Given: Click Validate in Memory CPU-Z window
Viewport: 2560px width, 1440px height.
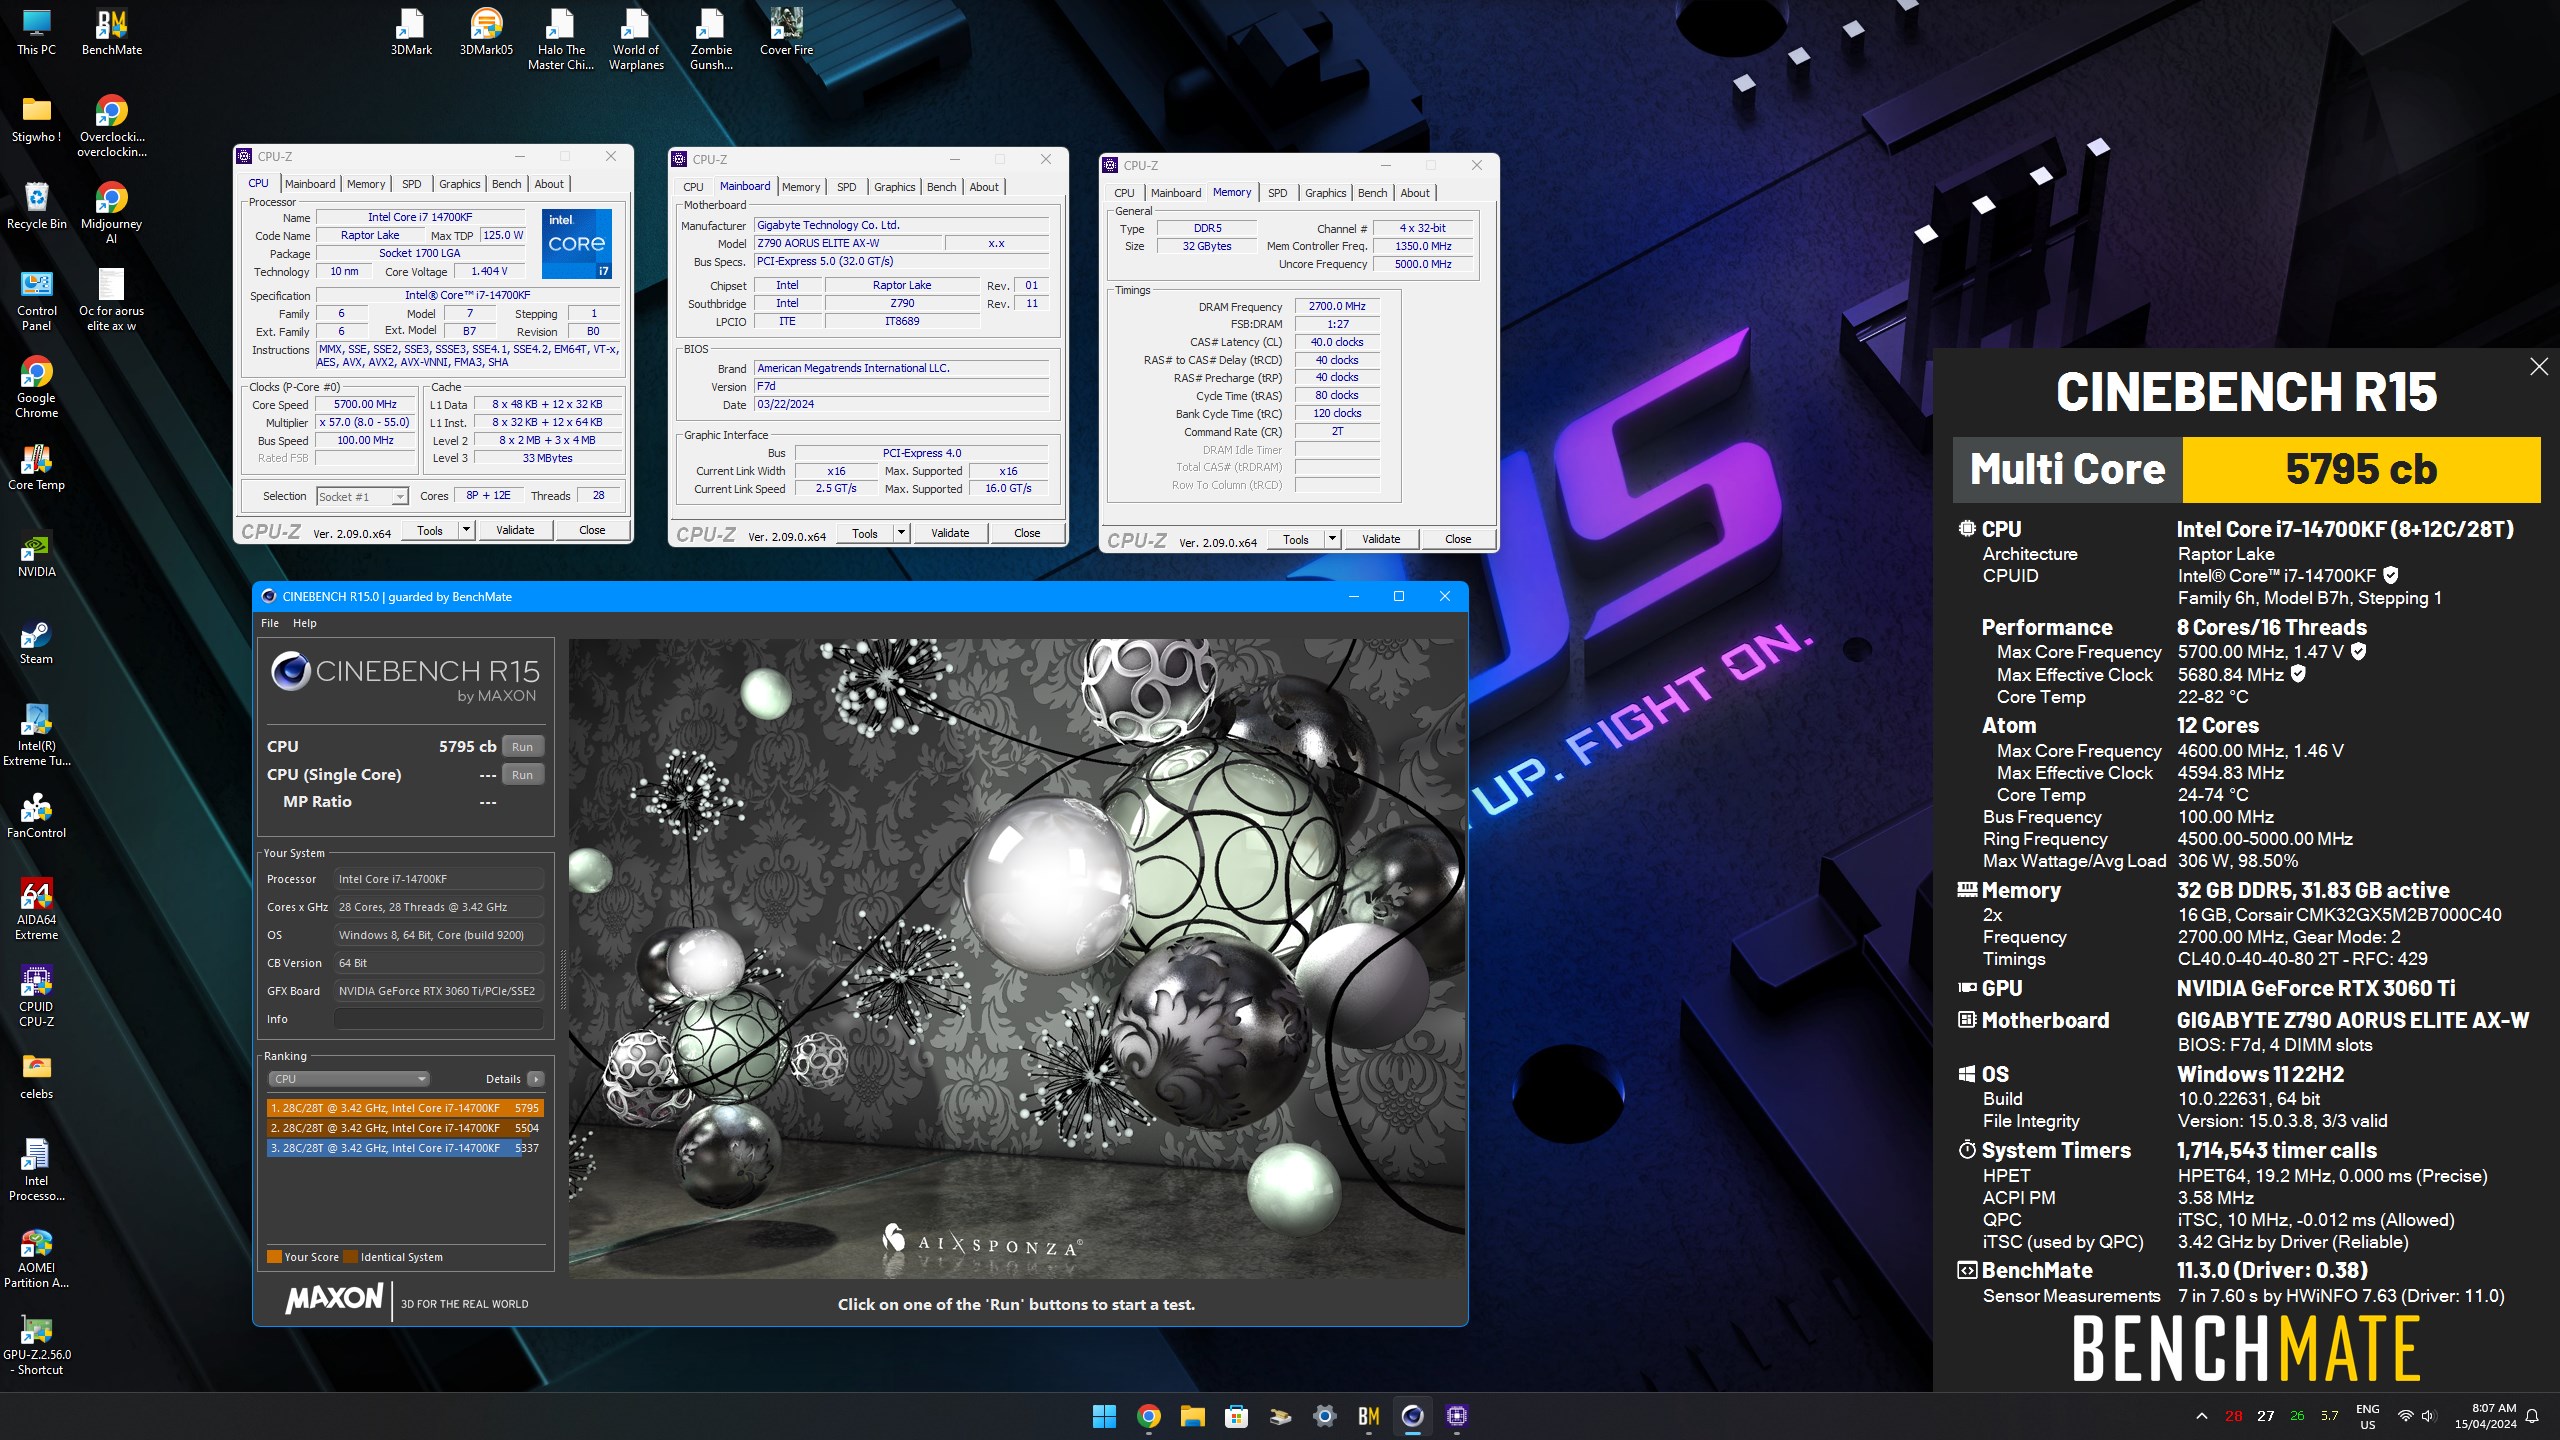Looking at the screenshot, I should click(x=1381, y=539).
